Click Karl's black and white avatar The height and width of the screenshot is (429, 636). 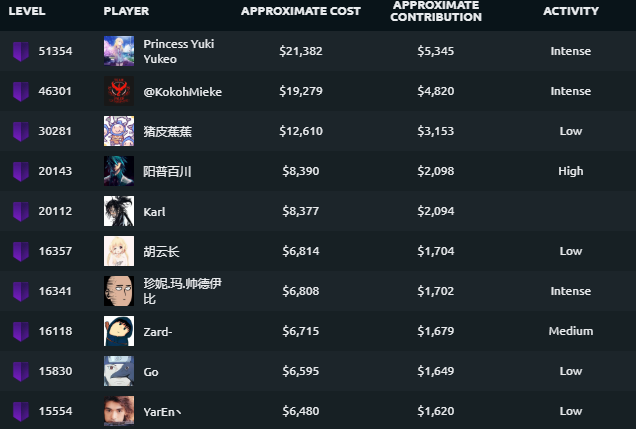click(119, 211)
